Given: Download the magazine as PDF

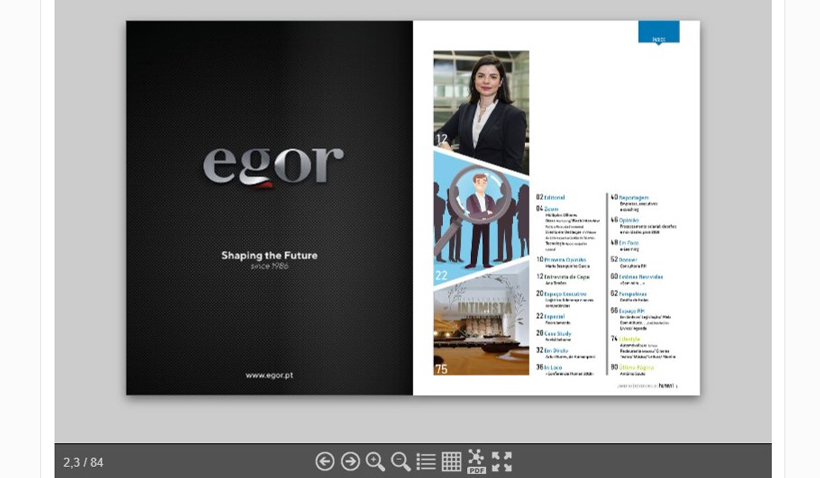Looking at the screenshot, I should (476, 461).
